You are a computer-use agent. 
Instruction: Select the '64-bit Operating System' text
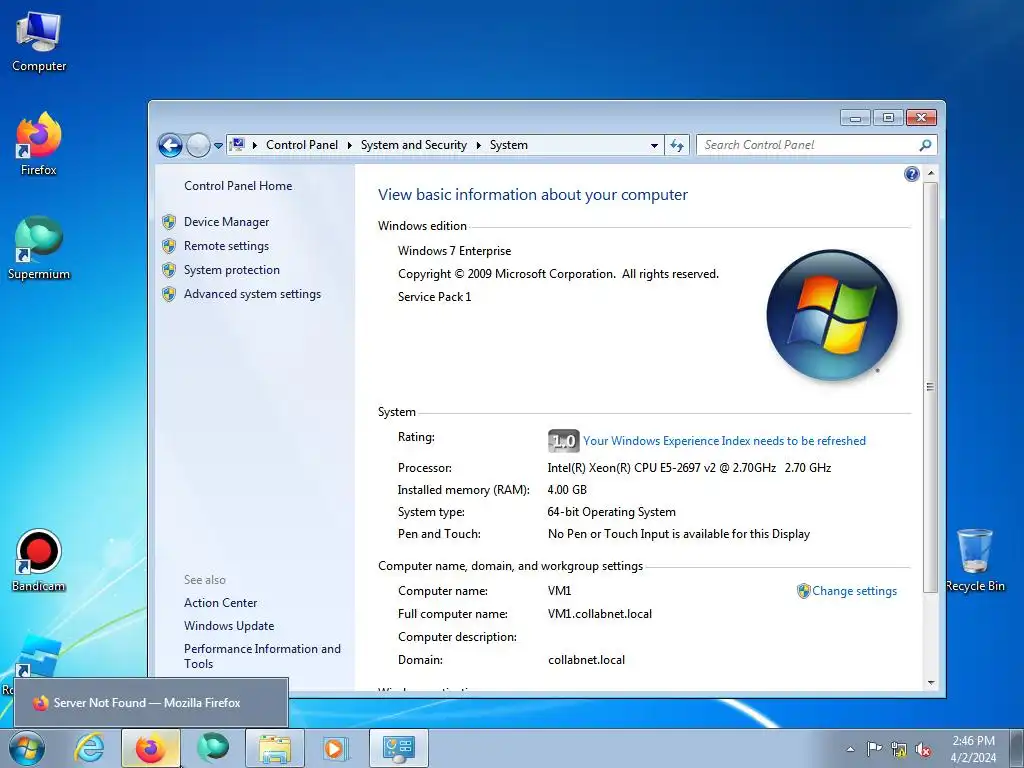click(611, 512)
